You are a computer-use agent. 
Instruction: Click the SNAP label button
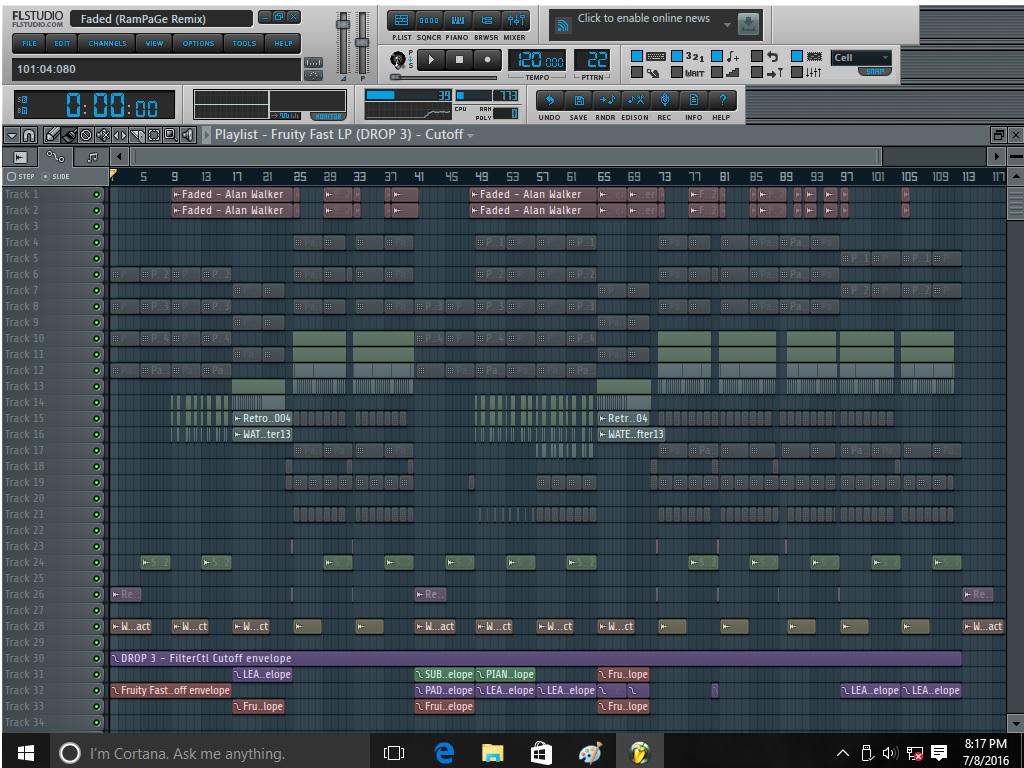click(875, 71)
